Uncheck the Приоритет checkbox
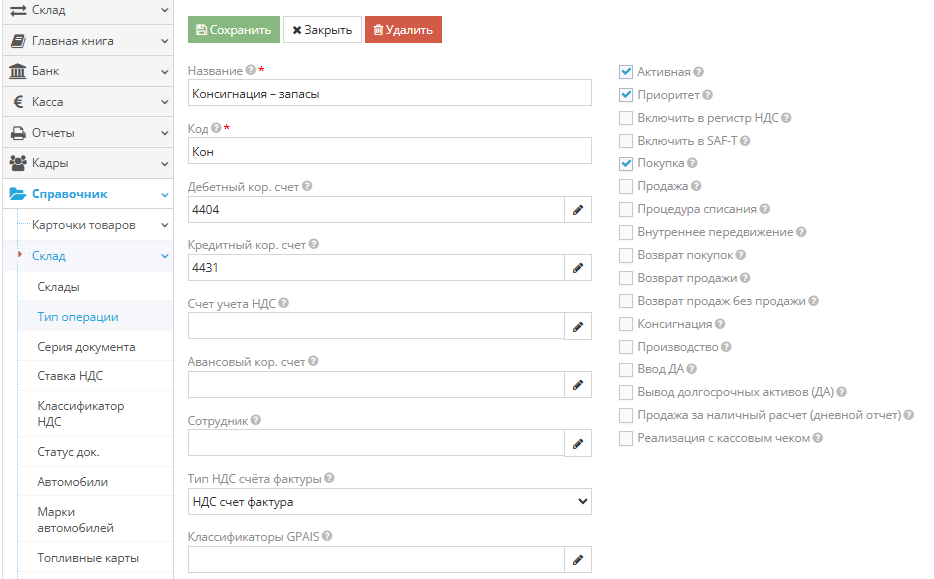The height and width of the screenshot is (579, 934). (x=626, y=95)
